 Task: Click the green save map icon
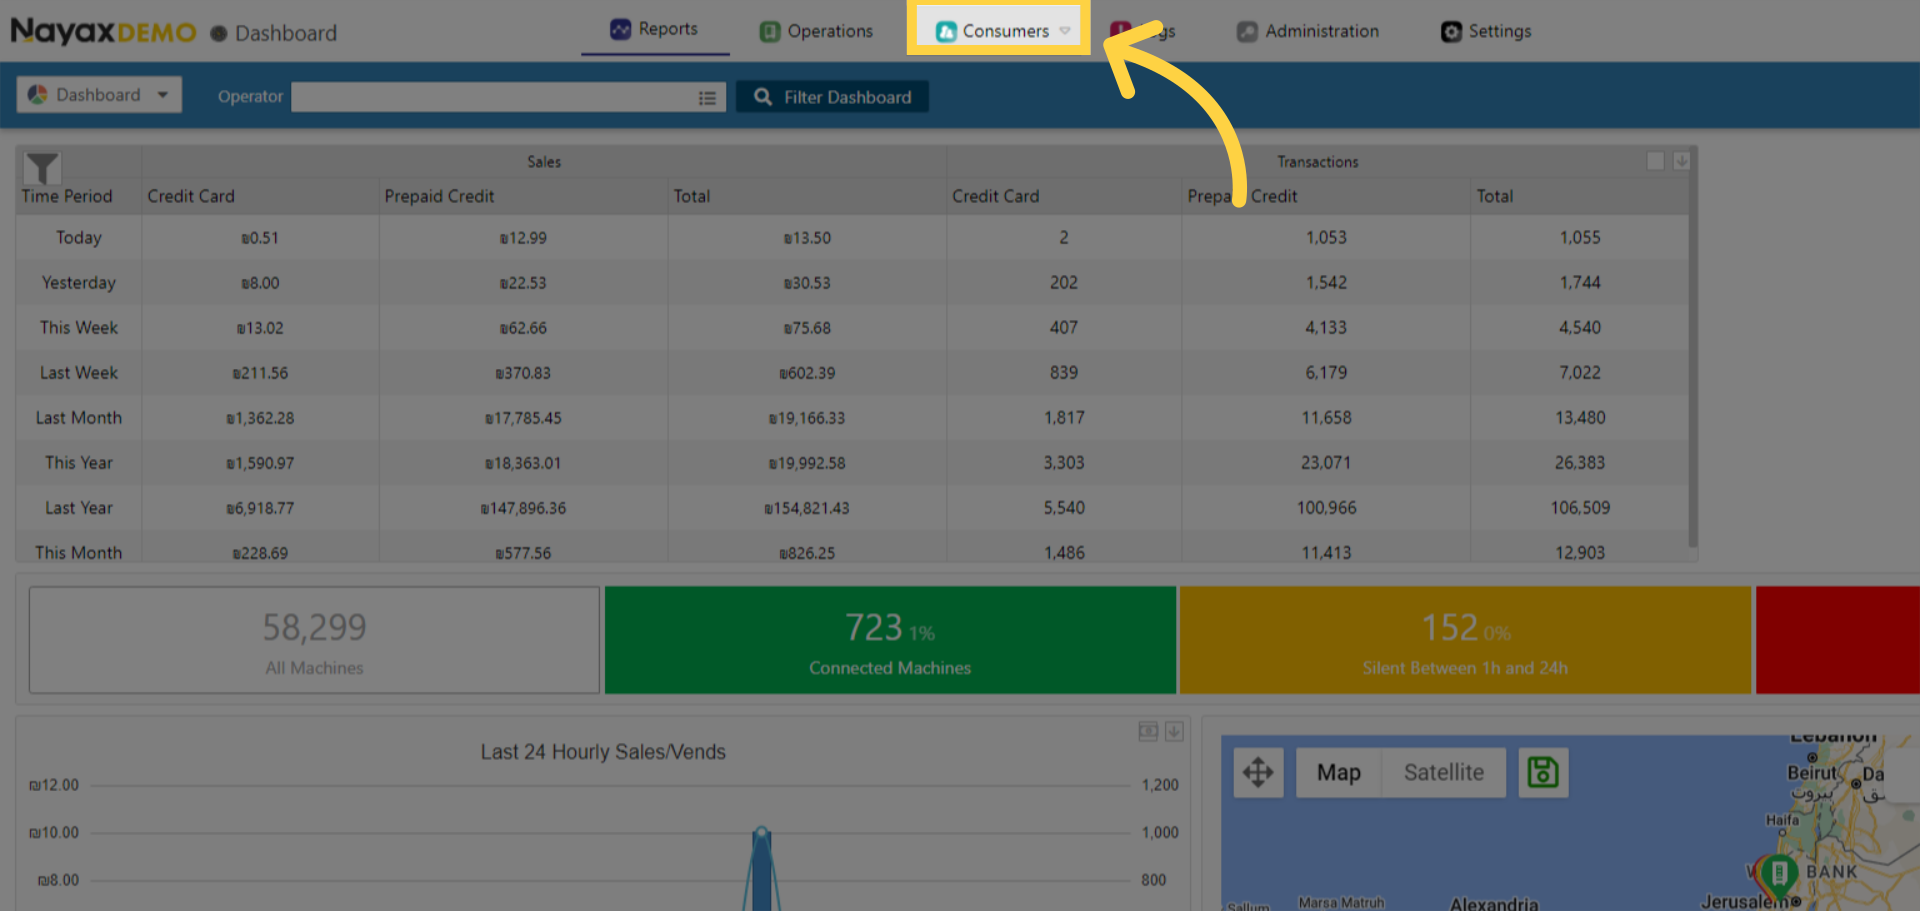(x=1543, y=772)
